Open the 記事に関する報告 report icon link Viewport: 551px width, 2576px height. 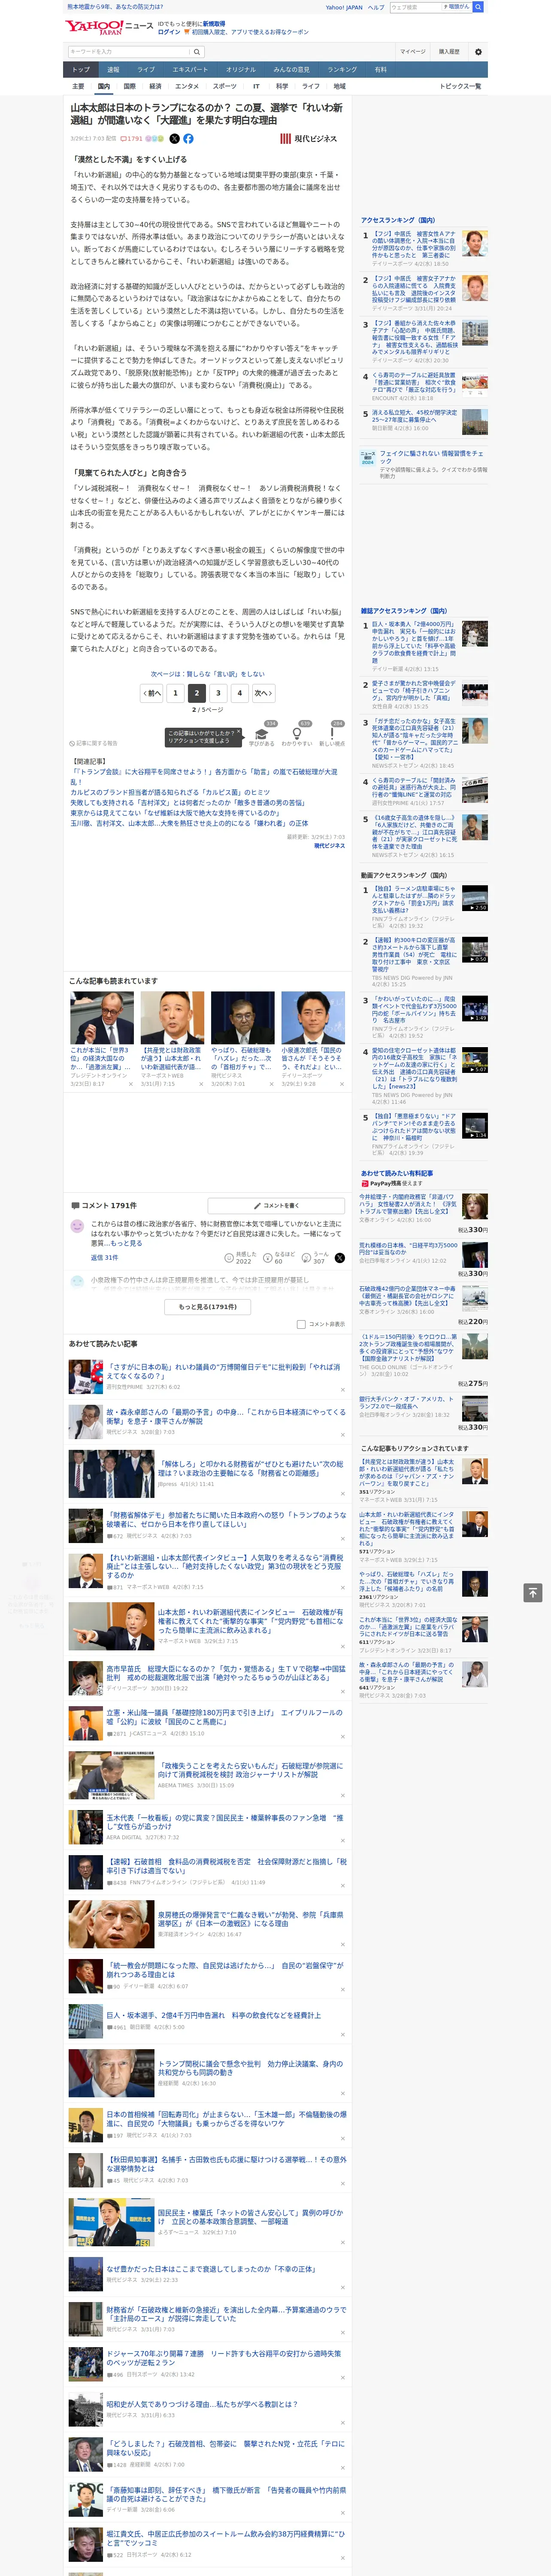(94, 744)
